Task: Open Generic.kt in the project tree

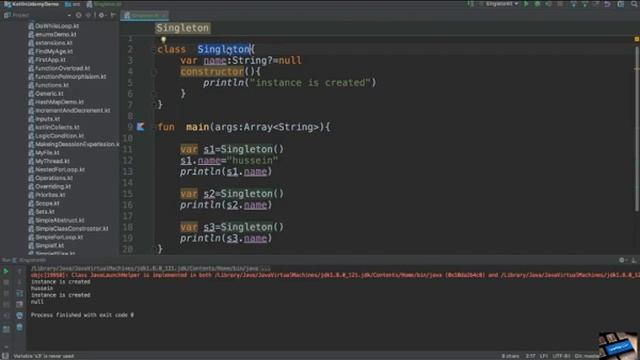Action: click(46, 93)
